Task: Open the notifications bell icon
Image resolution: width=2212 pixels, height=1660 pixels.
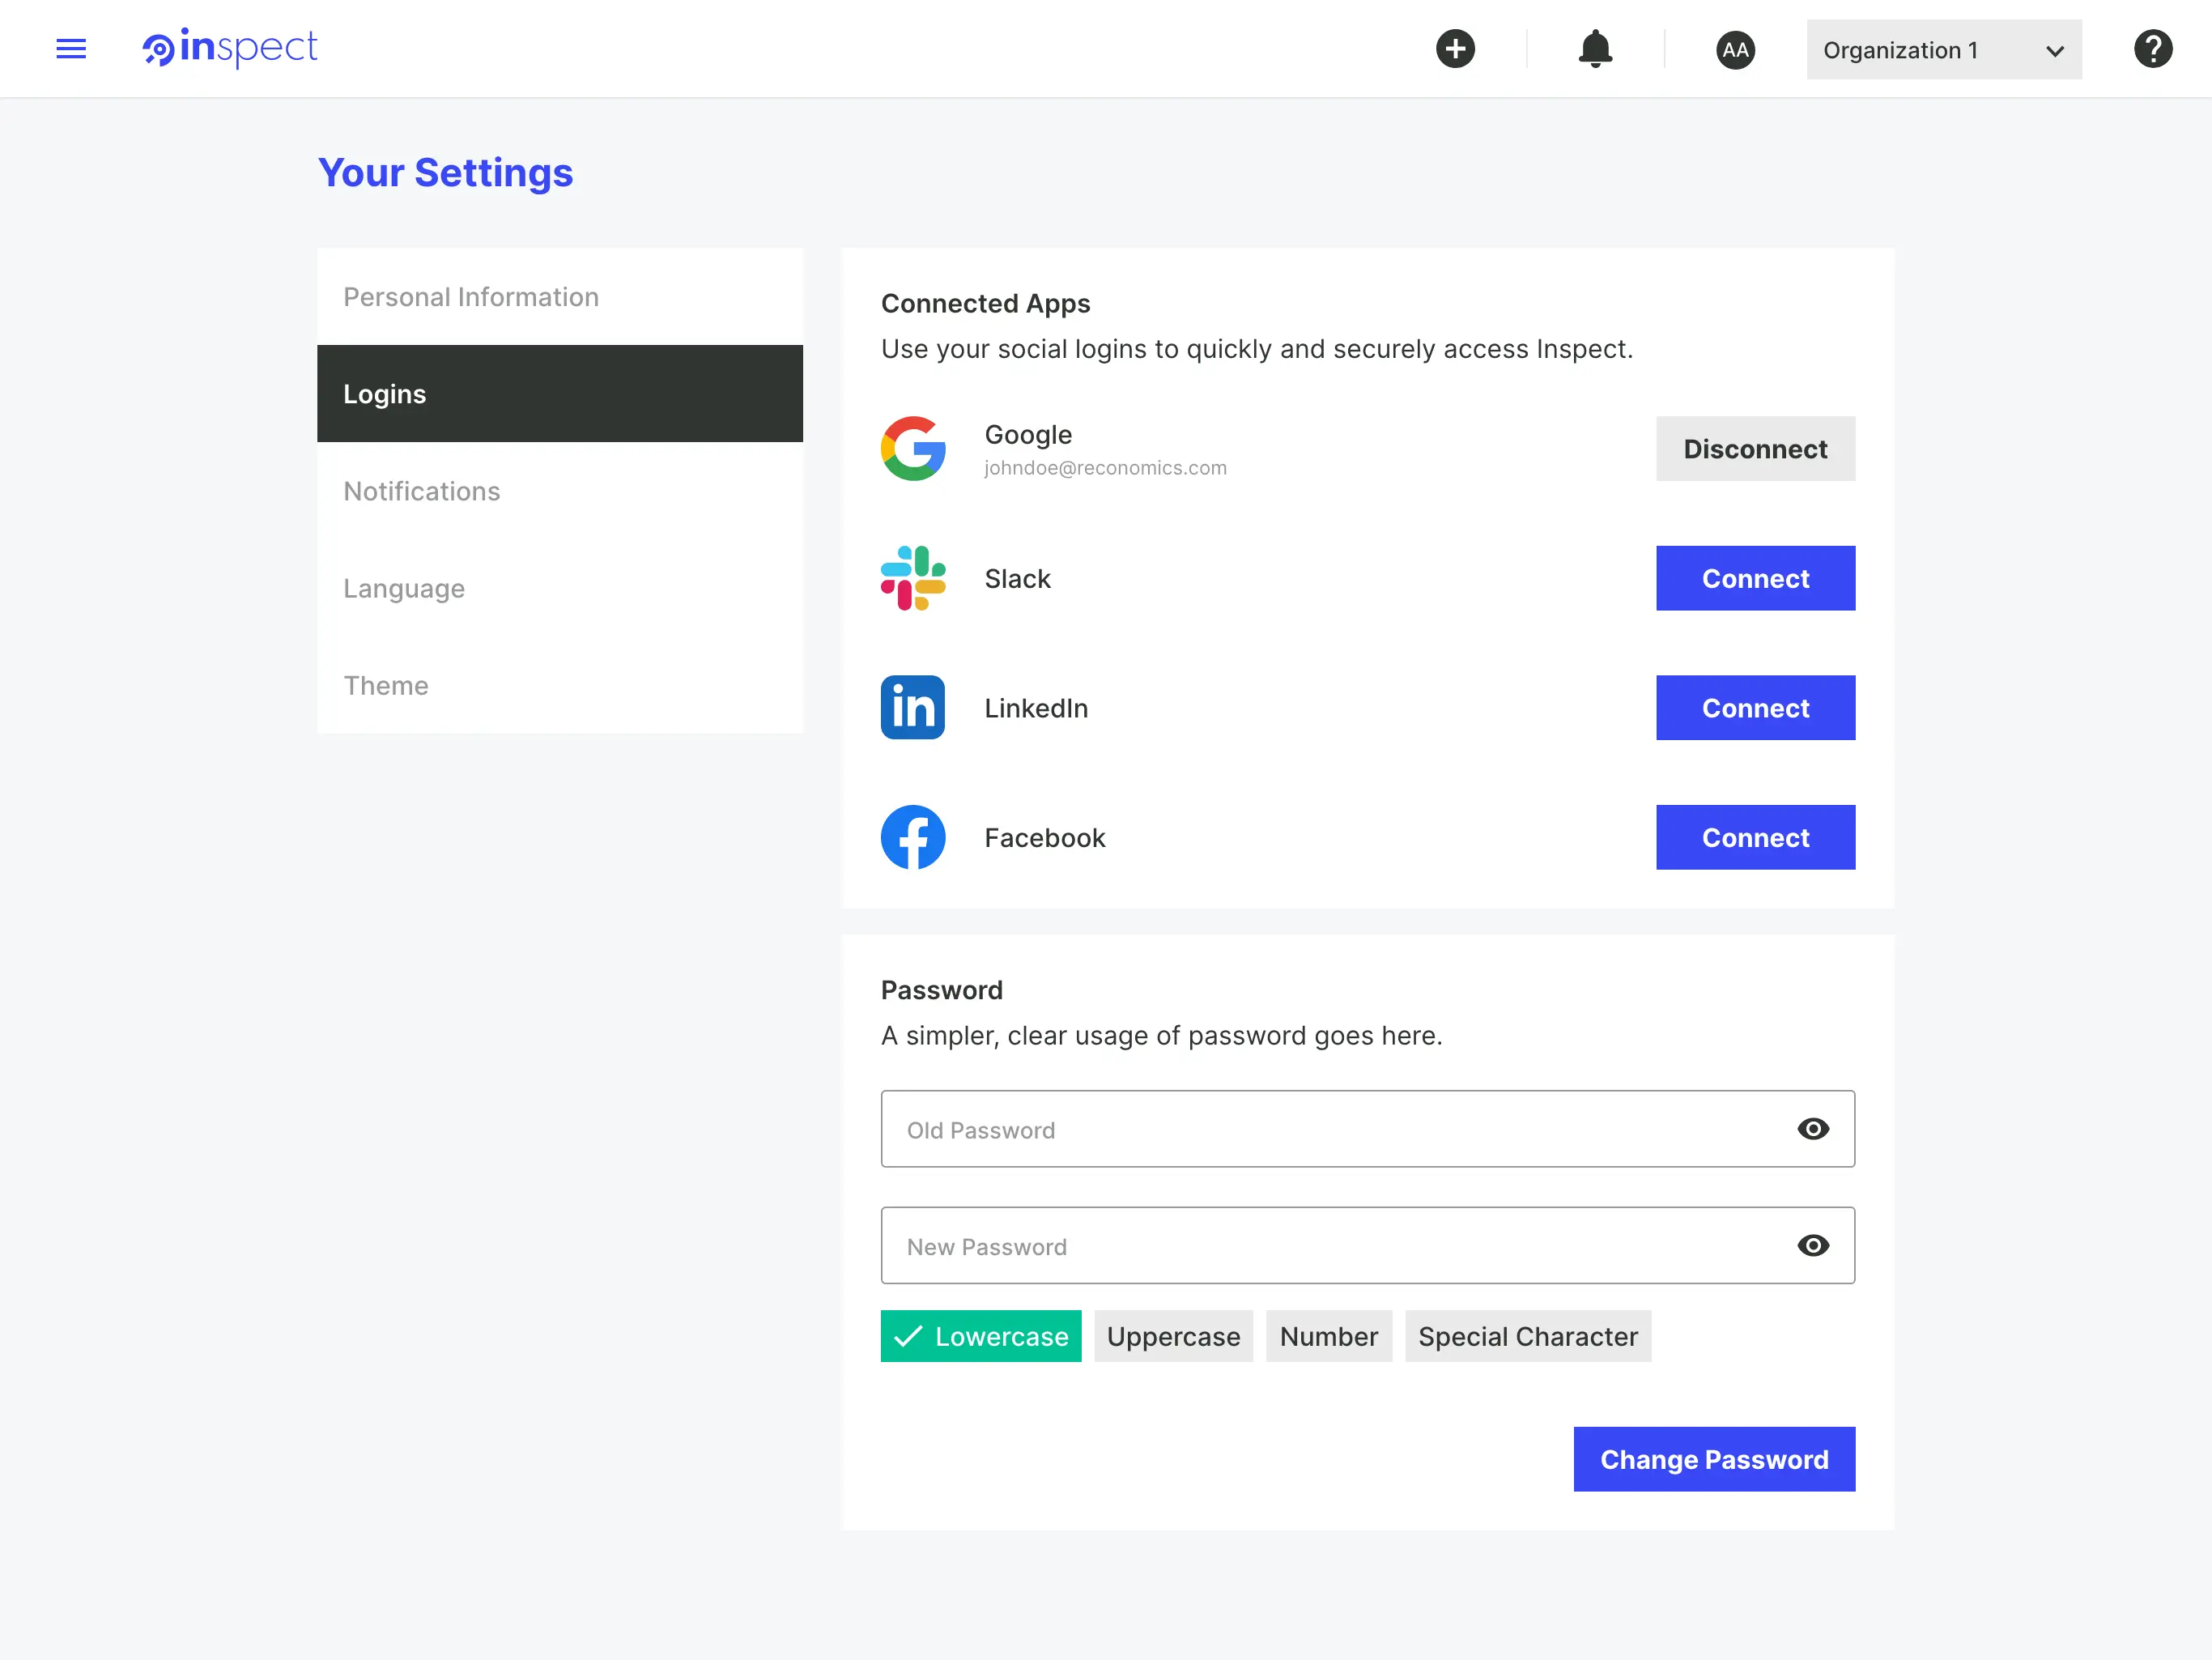Action: [x=1594, y=49]
